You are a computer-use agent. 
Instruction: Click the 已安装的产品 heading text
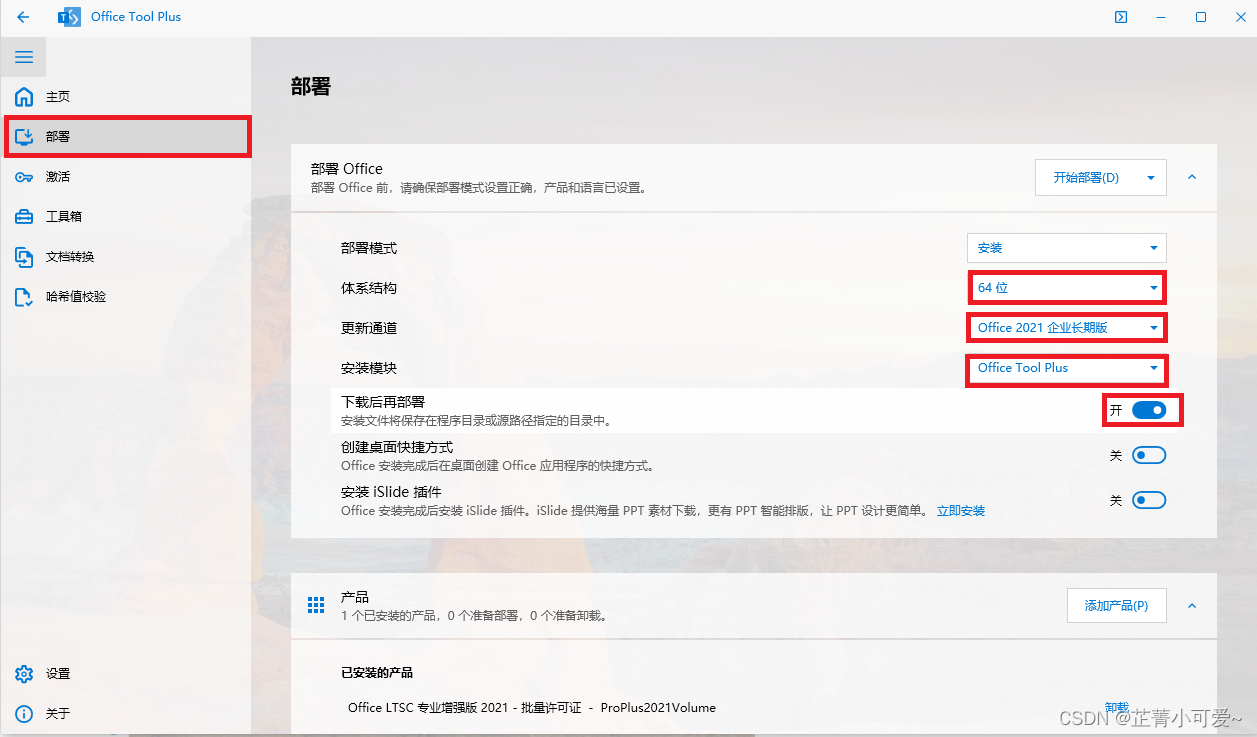click(x=377, y=672)
